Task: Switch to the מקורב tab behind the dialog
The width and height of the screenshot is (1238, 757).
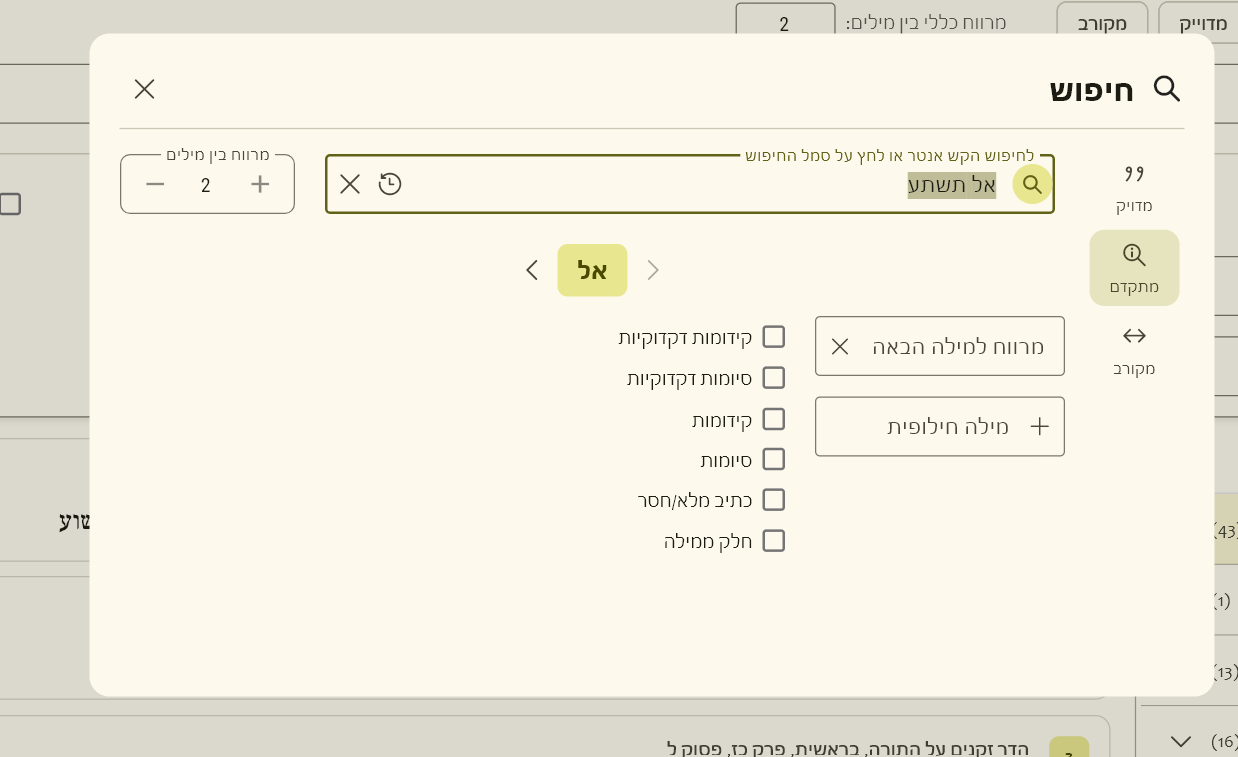Action: tap(1101, 22)
